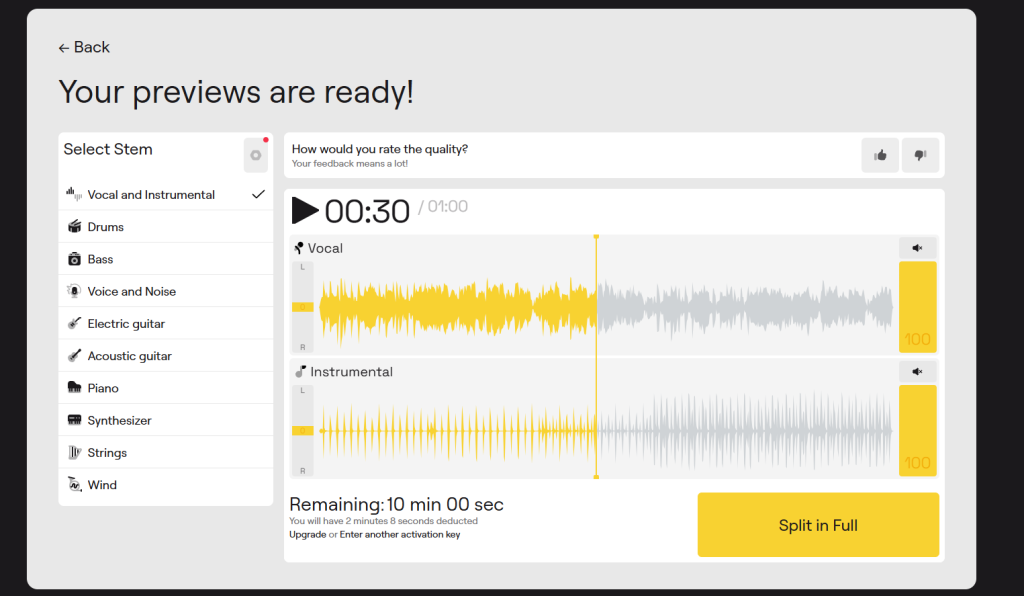Pick the Piano stem icon
The image size is (1024, 596).
[74, 388]
